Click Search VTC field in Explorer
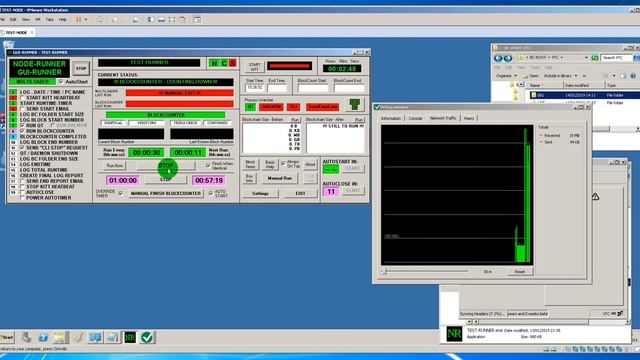Viewport: 640px width, 360px height. point(616,58)
